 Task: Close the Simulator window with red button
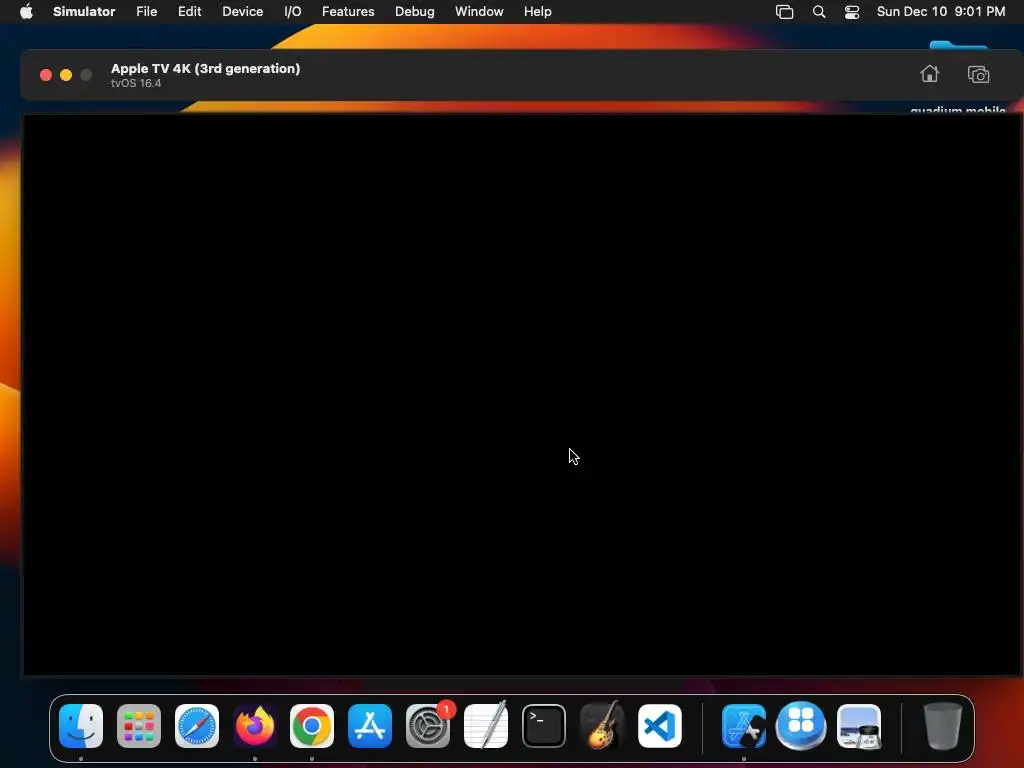coord(46,75)
